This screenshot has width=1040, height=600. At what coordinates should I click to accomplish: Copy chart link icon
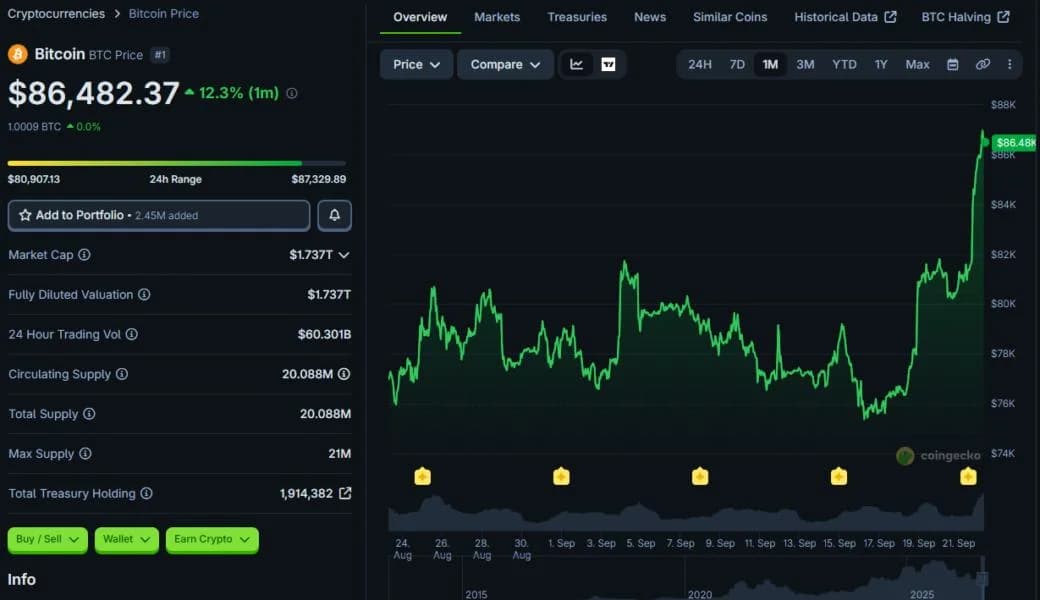click(982, 64)
